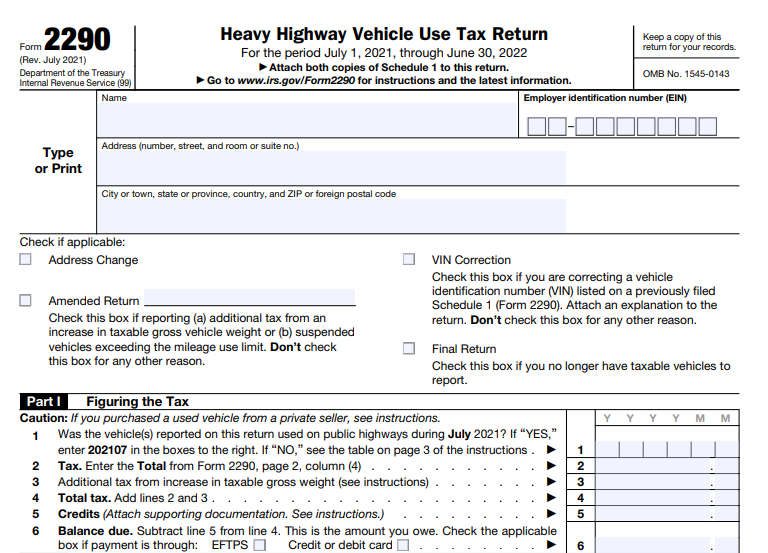Click the 'Employer identification number (EIN)' label
This screenshot has height=553, width=768.
coord(605,98)
